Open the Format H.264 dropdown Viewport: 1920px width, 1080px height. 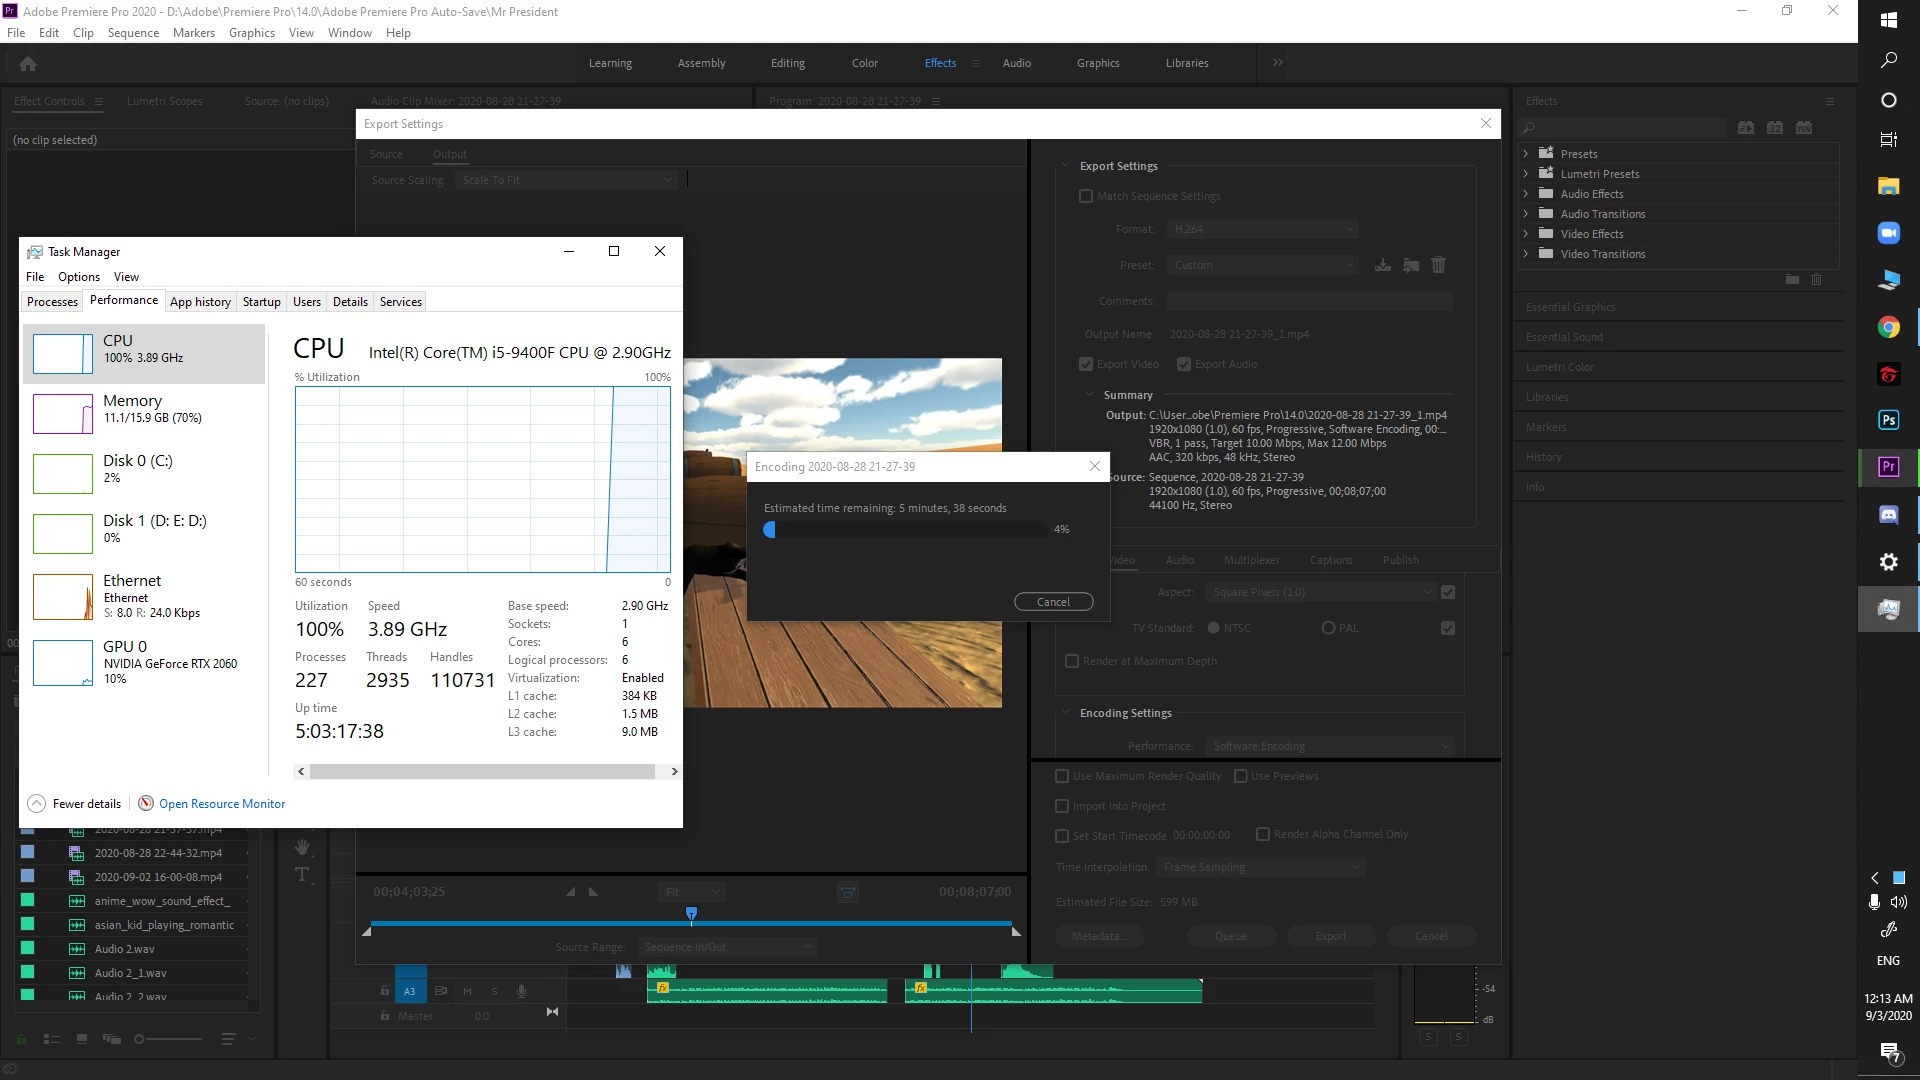pyautogui.click(x=1262, y=229)
